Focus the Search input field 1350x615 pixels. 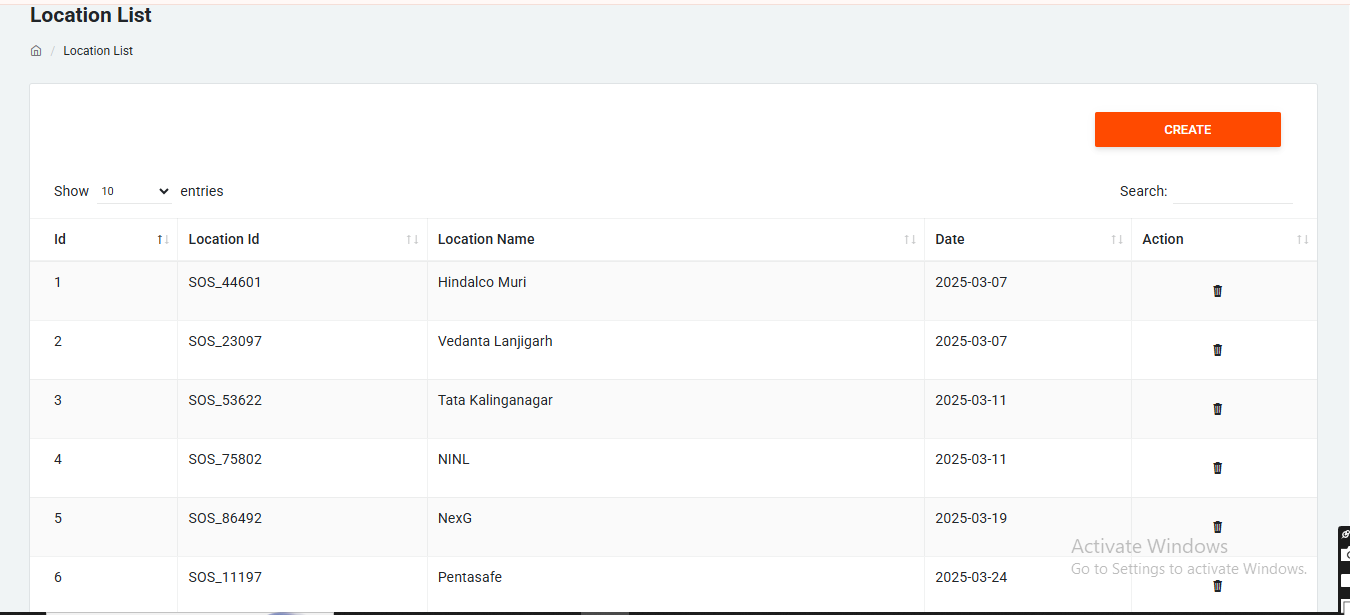point(1232,191)
